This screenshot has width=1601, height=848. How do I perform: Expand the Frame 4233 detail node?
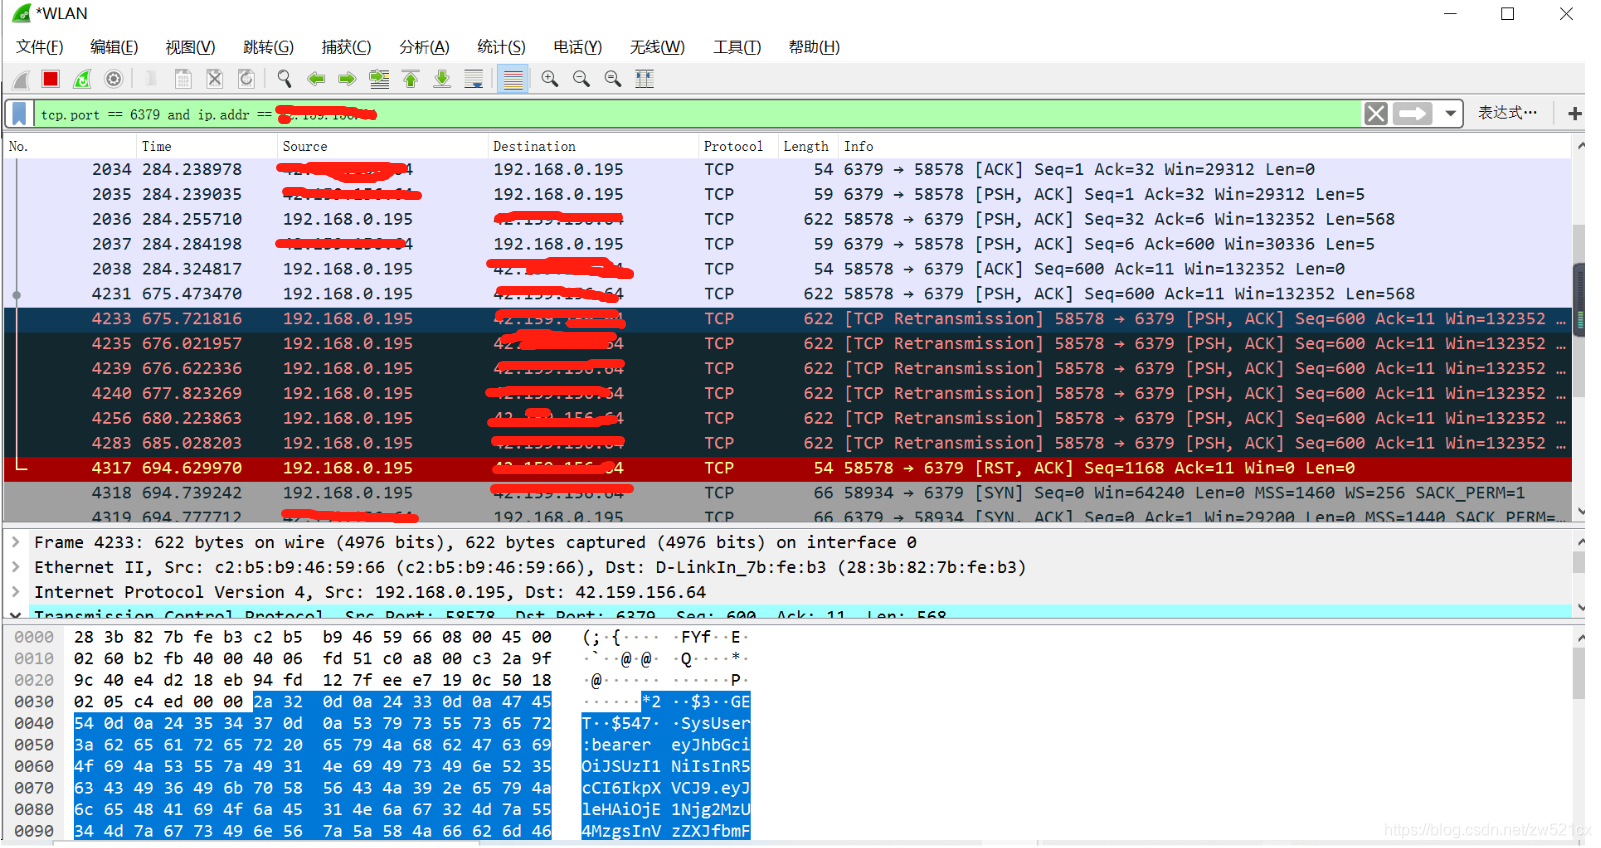tap(16, 542)
